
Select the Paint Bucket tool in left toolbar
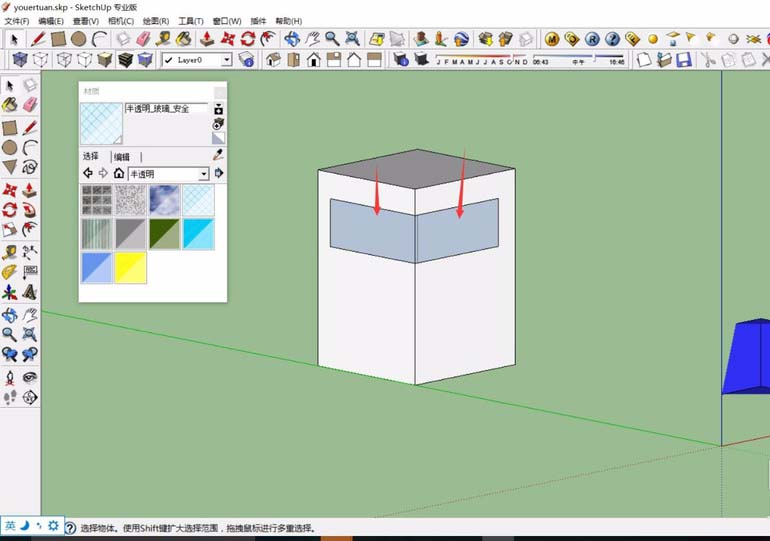pyautogui.click(x=9, y=105)
